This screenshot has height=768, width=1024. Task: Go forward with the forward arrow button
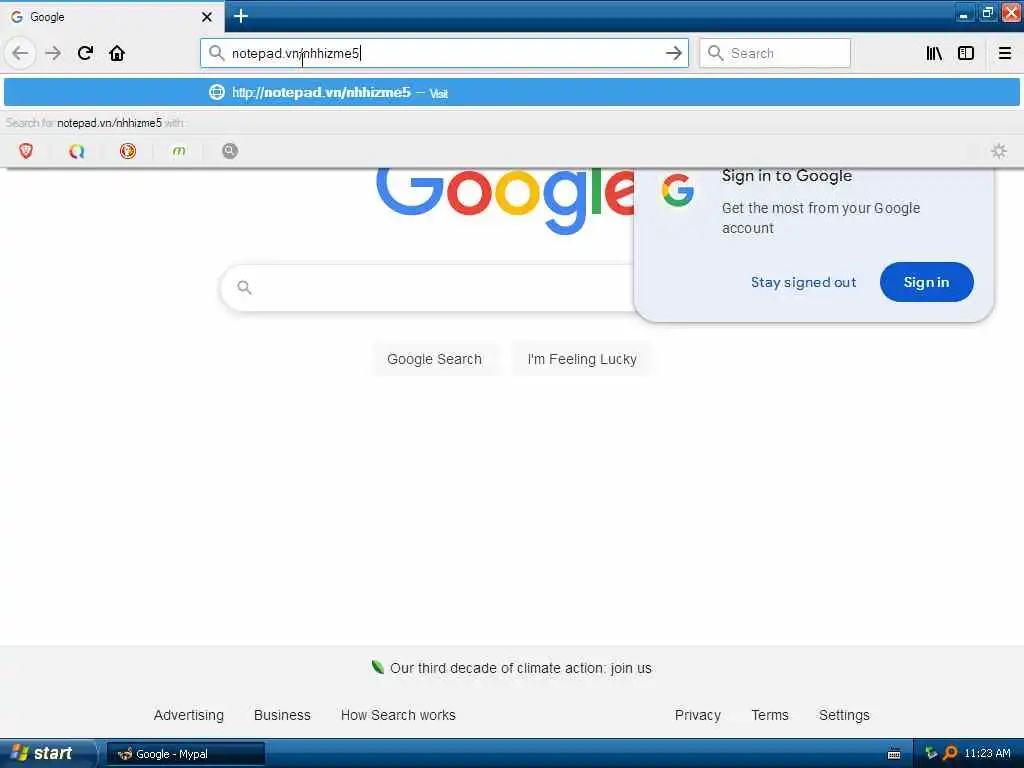pyautogui.click(x=53, y=53)
